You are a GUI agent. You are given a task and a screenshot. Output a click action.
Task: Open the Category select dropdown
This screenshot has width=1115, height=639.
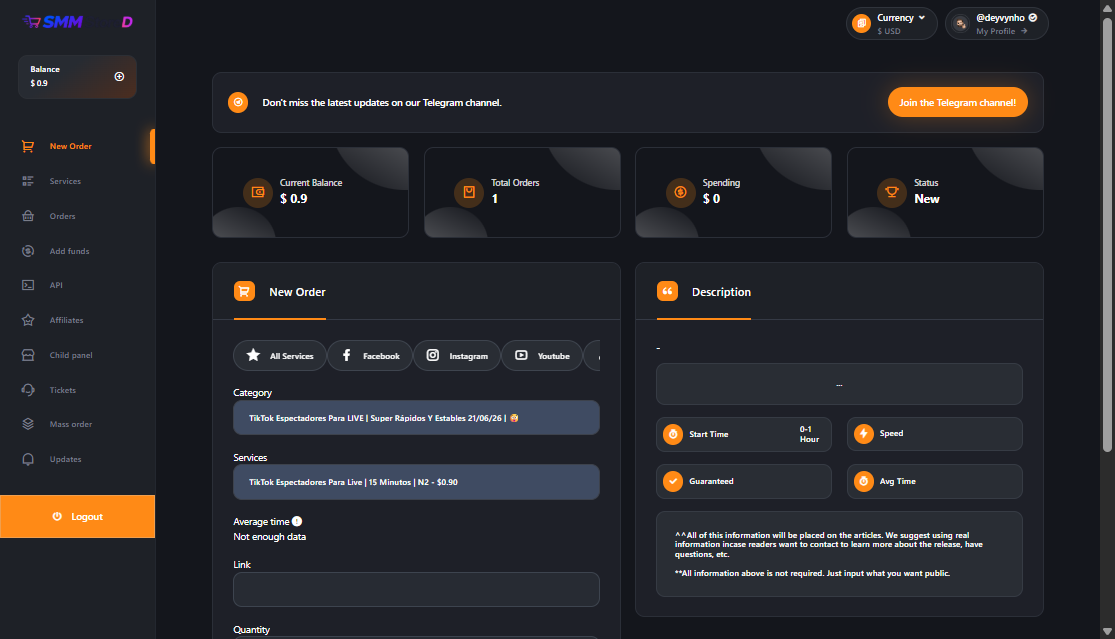[416, 418]
